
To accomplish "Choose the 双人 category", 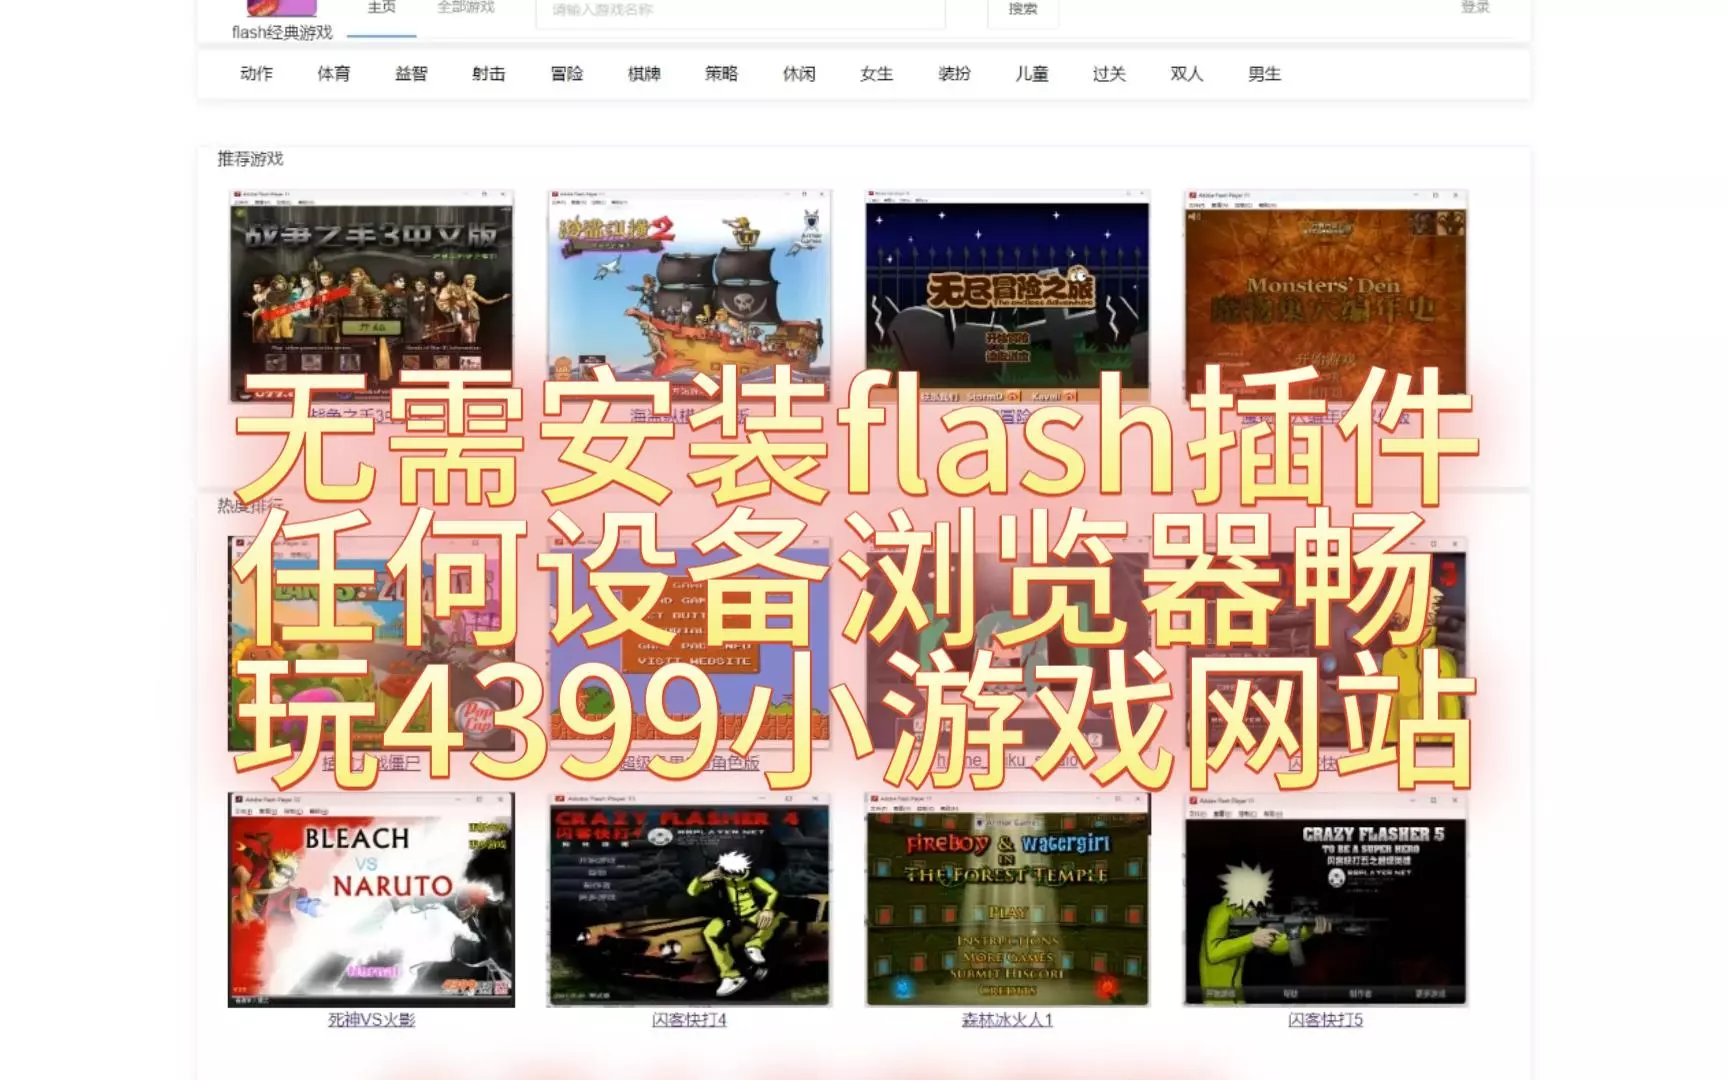I will (1187, 73).
